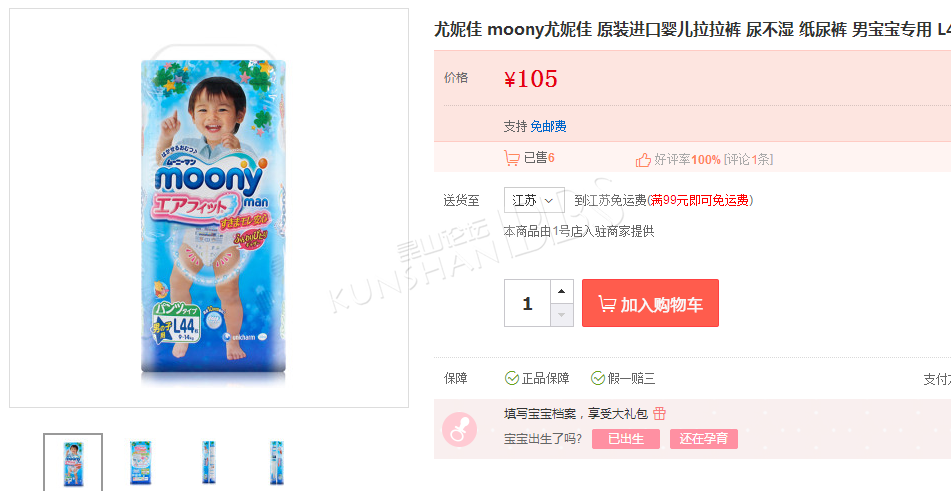Click the main moony product image
Viewport: 951px width, 491px height.
(209, 208)
